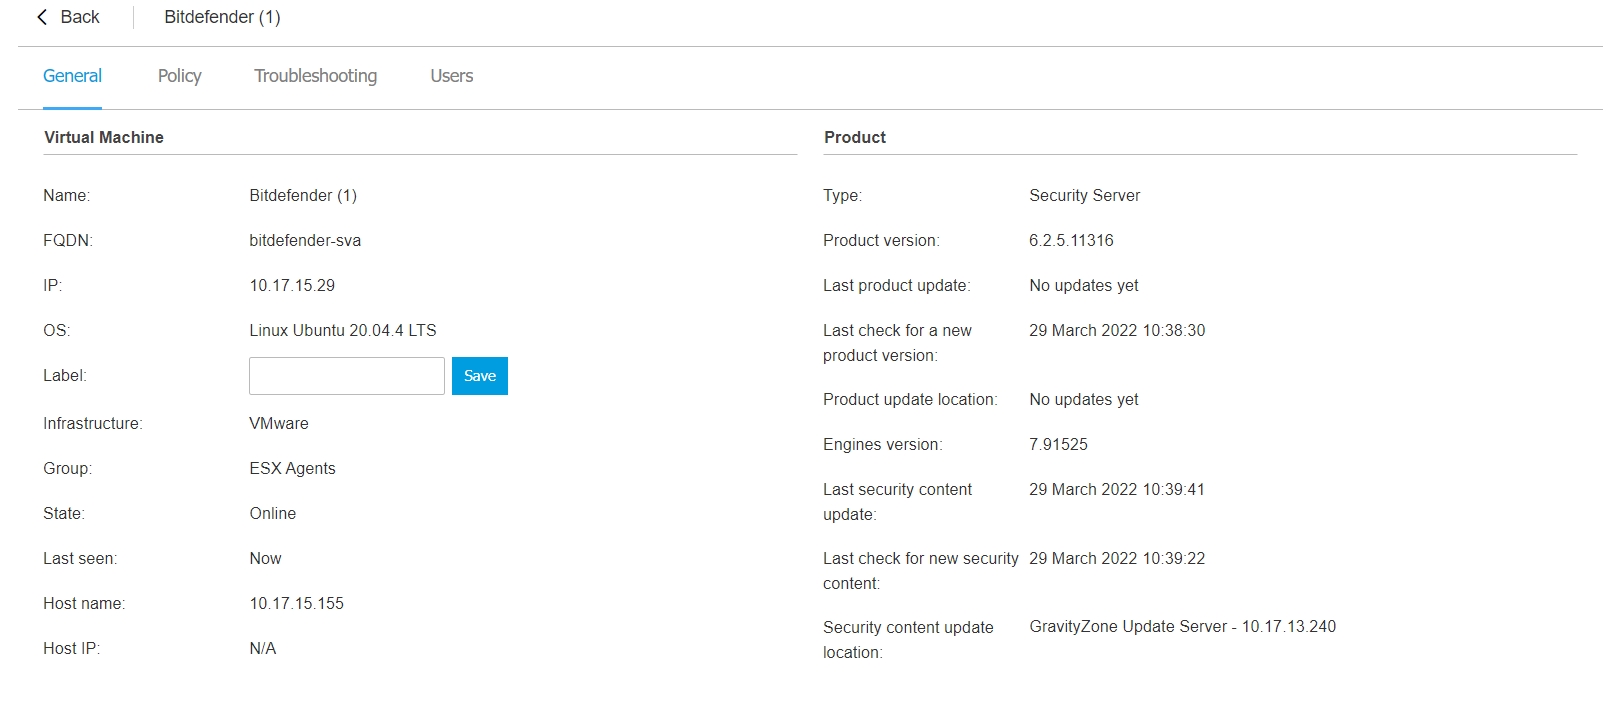1619x712 pixels.
Task: Click the Virtual Machine section heading
Action: pos(104,138)
